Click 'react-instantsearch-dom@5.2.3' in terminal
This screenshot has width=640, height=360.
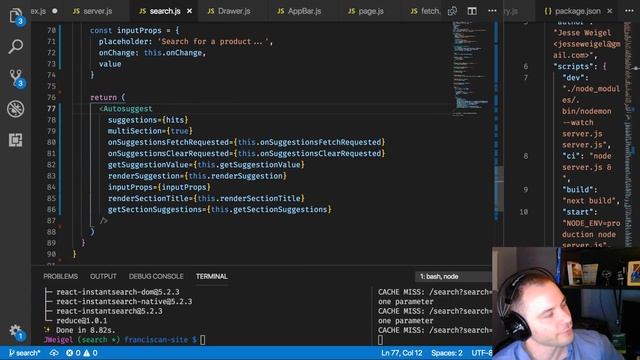[x=118, y=292]
